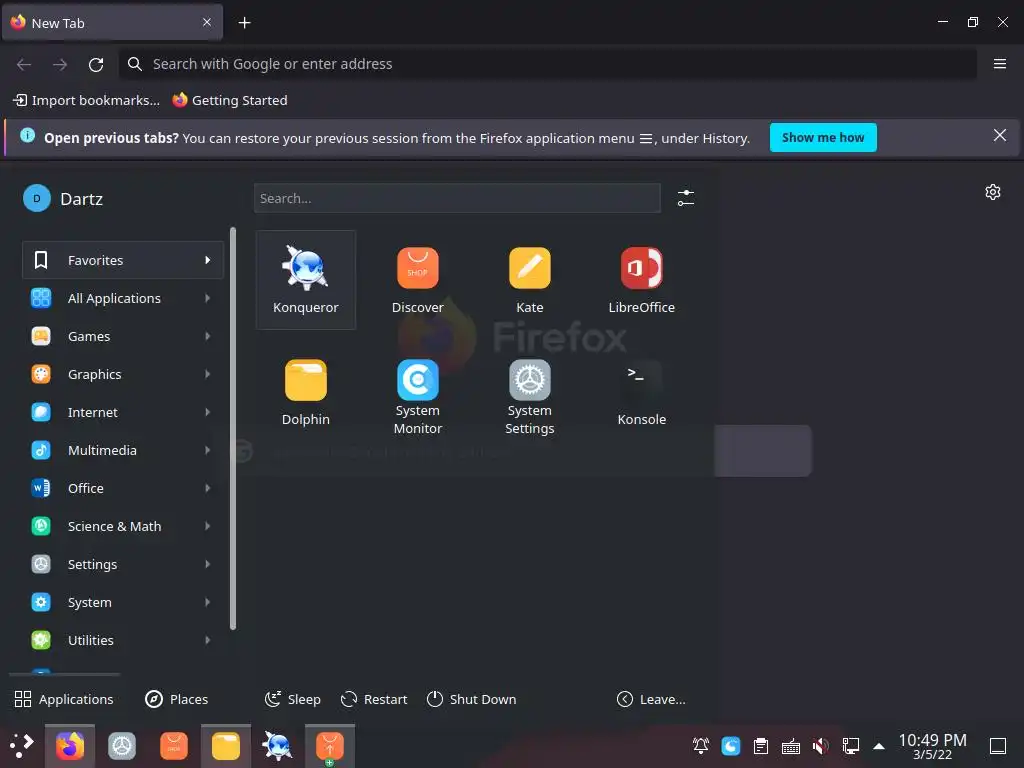
Task: Open Firefox new tab settings gear
Action: pyautogui.click(x=993, y=192)
